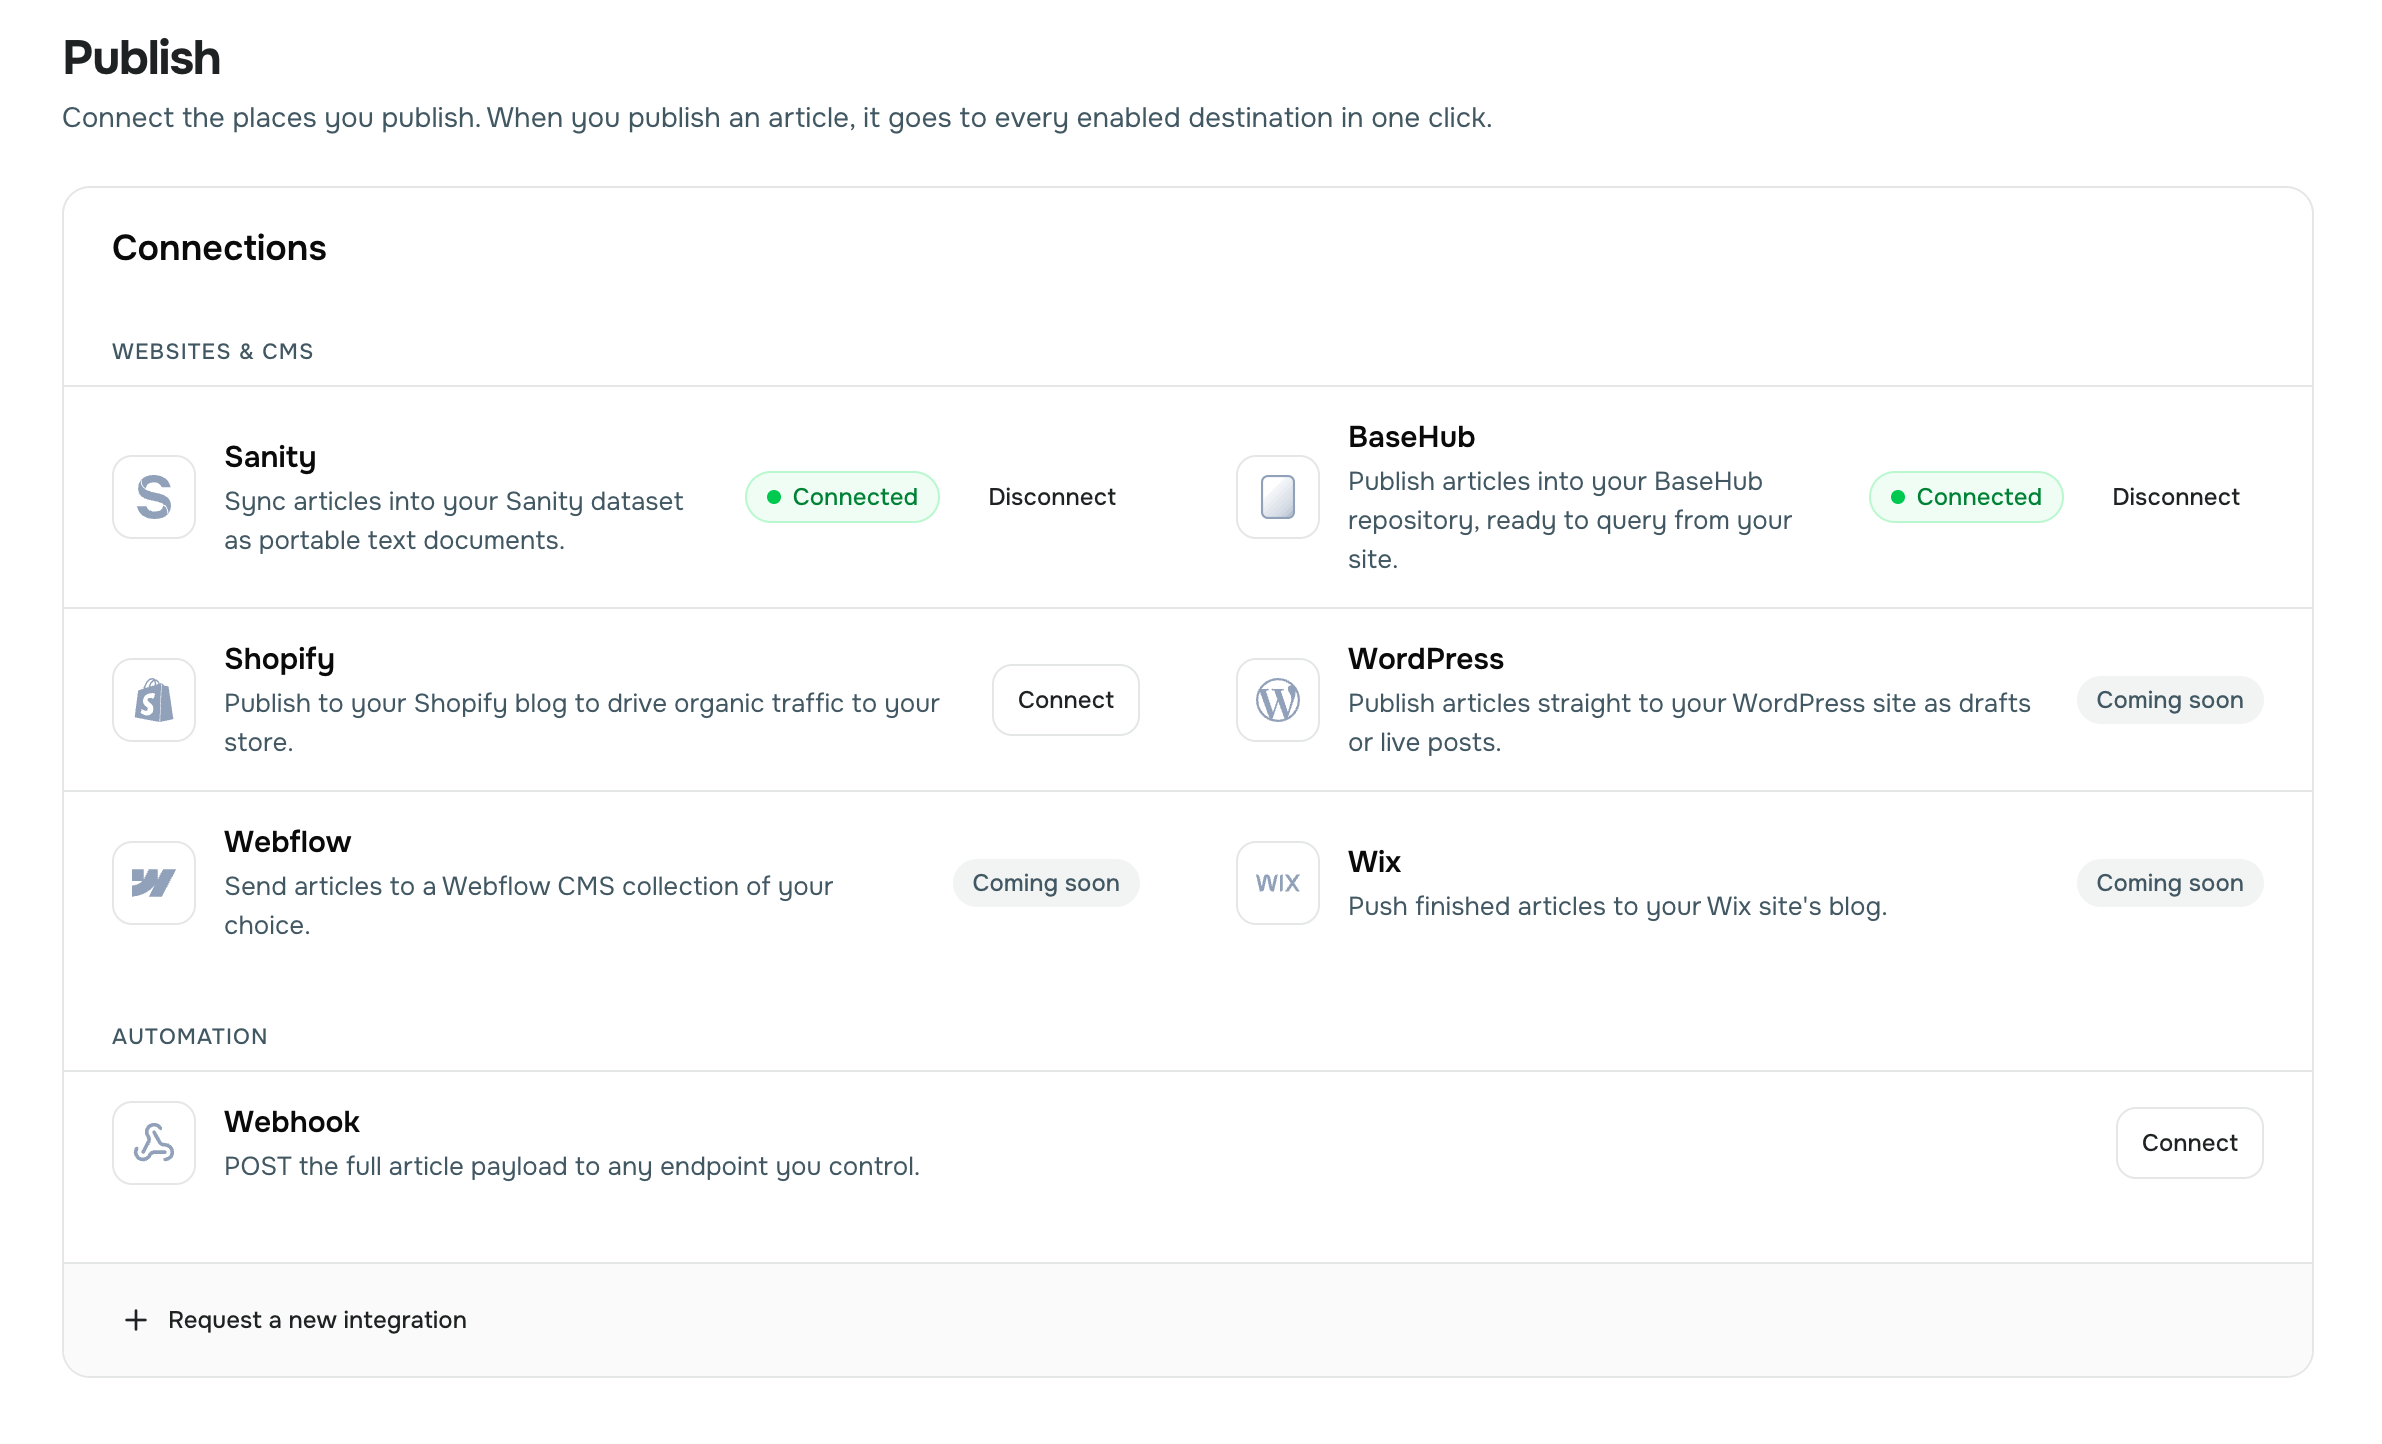Click WordPress Coming soon badge
The height and width of the screenshot is (1444, 2382).
click(x=2170, y=700)
